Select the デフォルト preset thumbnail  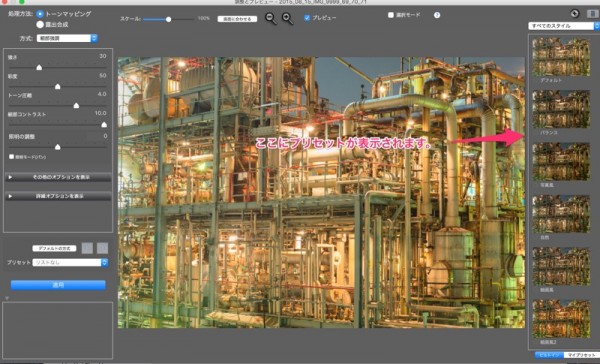[x=561, y=57]
